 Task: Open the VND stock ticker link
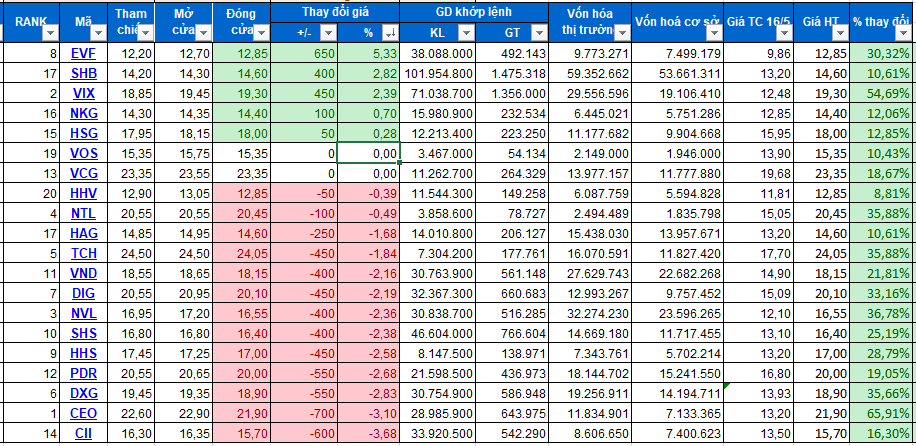[x=84, y=273]
